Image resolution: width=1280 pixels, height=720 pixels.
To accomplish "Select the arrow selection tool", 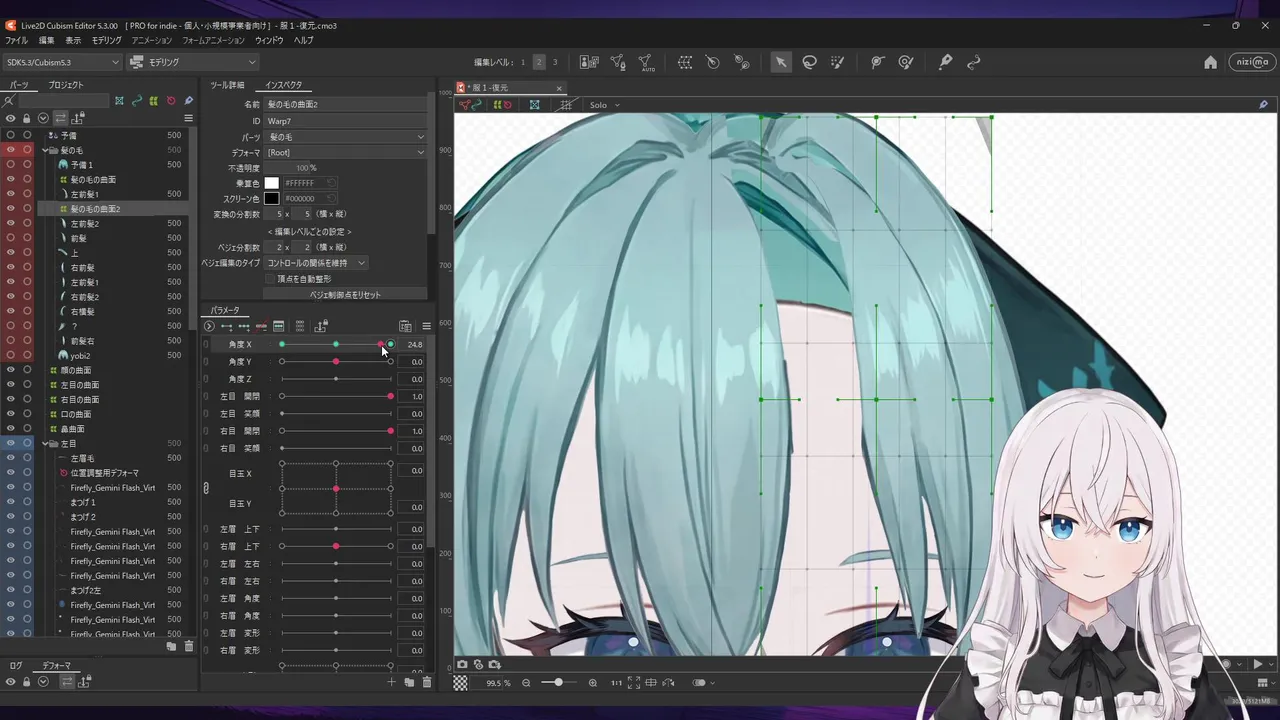I will pos(781,62).
